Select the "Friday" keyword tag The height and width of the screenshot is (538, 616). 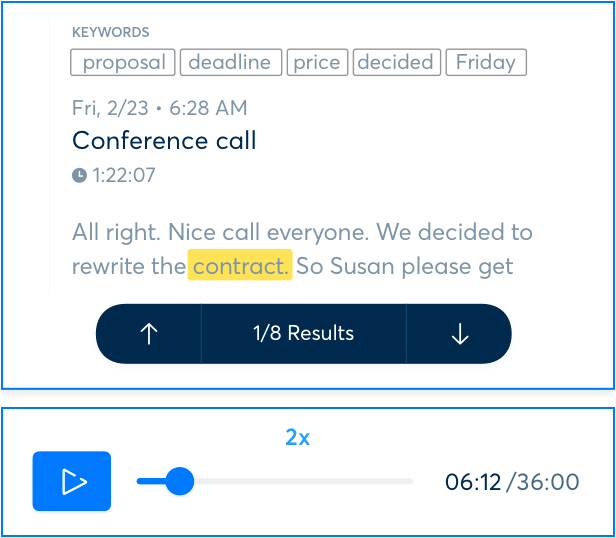pos(486,62)
